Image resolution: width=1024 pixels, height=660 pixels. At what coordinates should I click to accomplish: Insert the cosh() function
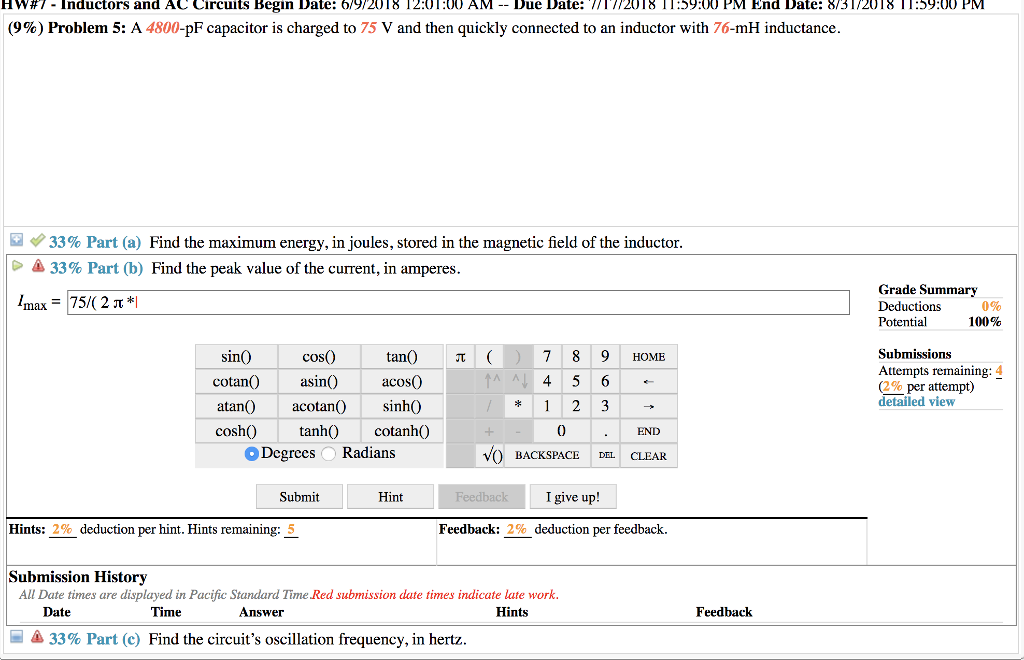click(x=236, y=431)
